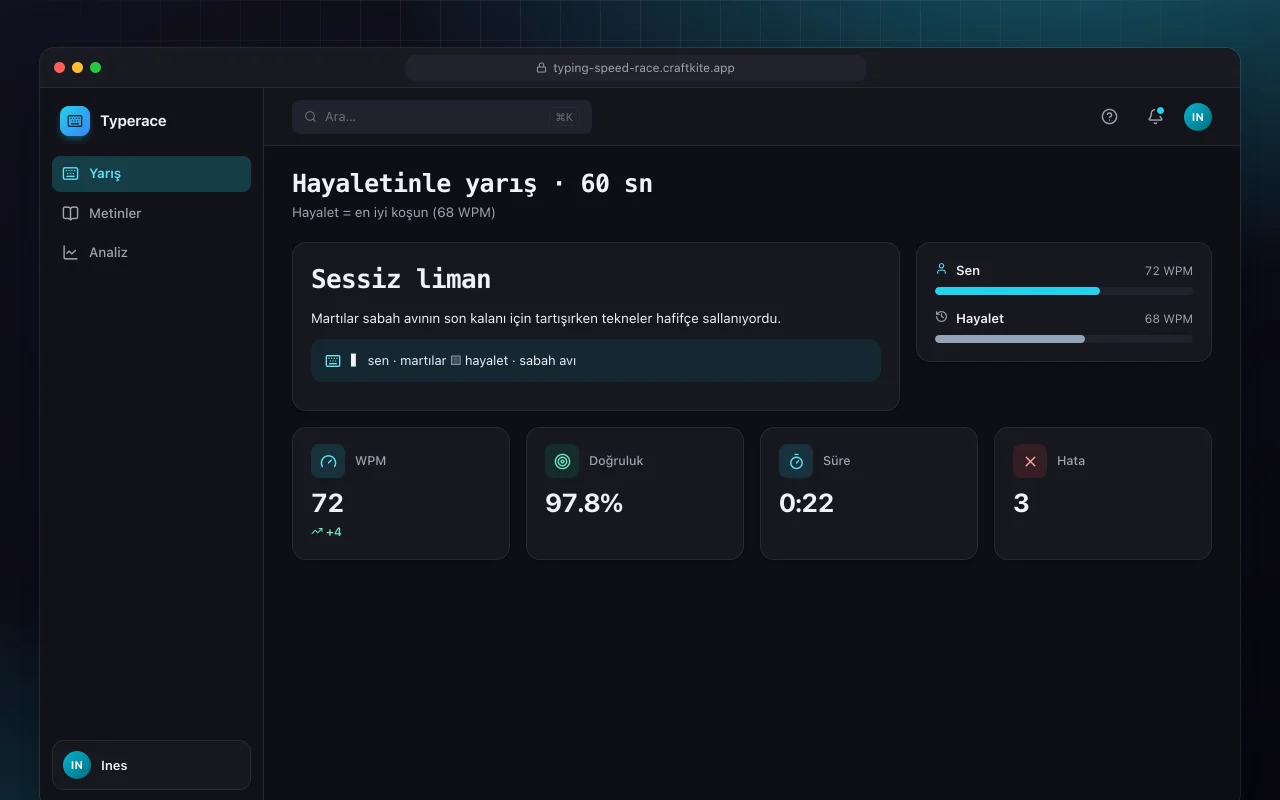The width and height of the screenshot is (1280, 800).
Task: Click the passage text starting Martılar sabah
Action: click(x=546, y=319)
